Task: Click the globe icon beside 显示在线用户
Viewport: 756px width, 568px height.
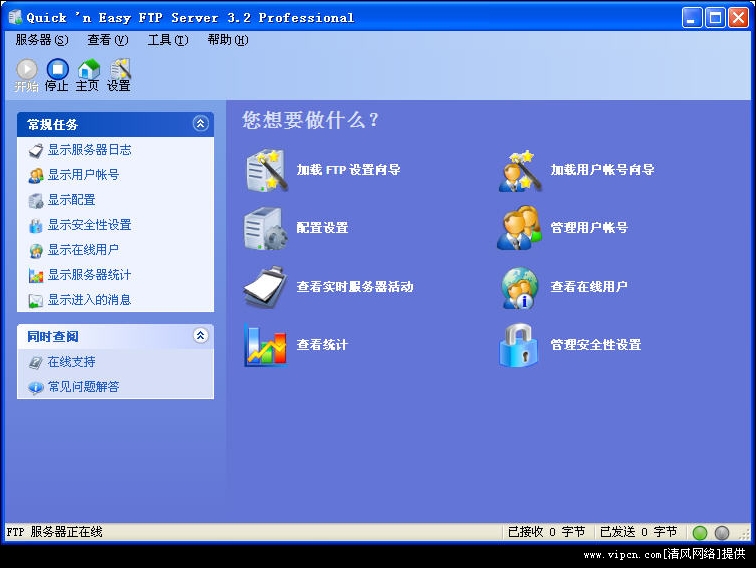Action: click(x=36, y=251)
